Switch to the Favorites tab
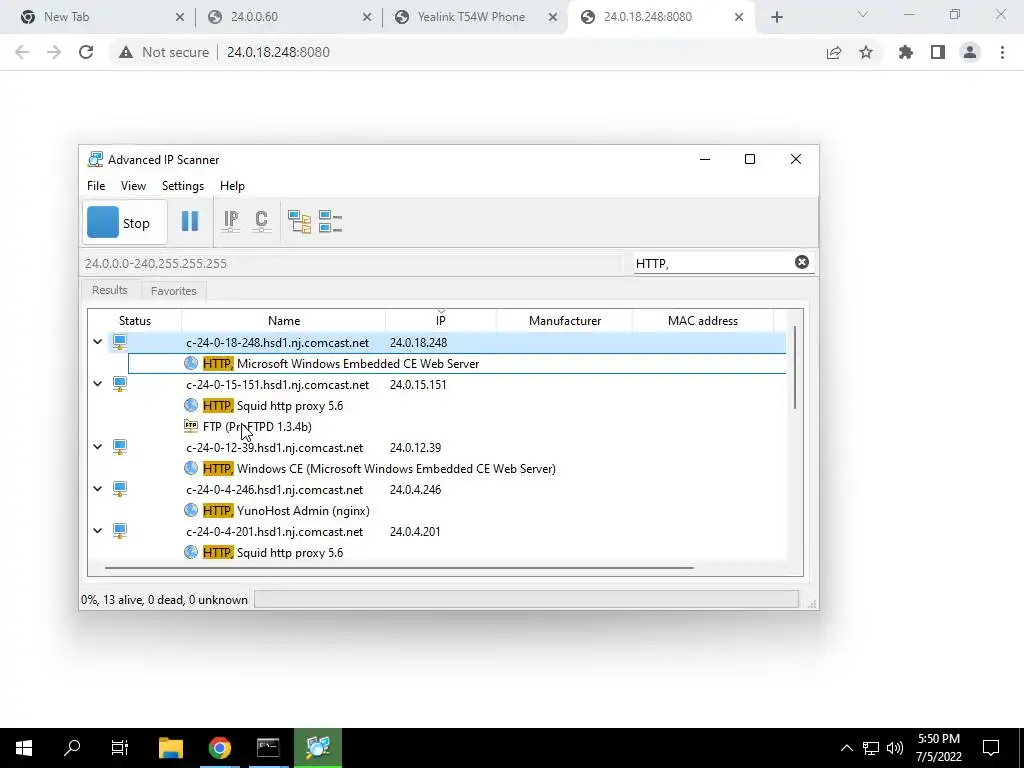 tap(174, 291)
